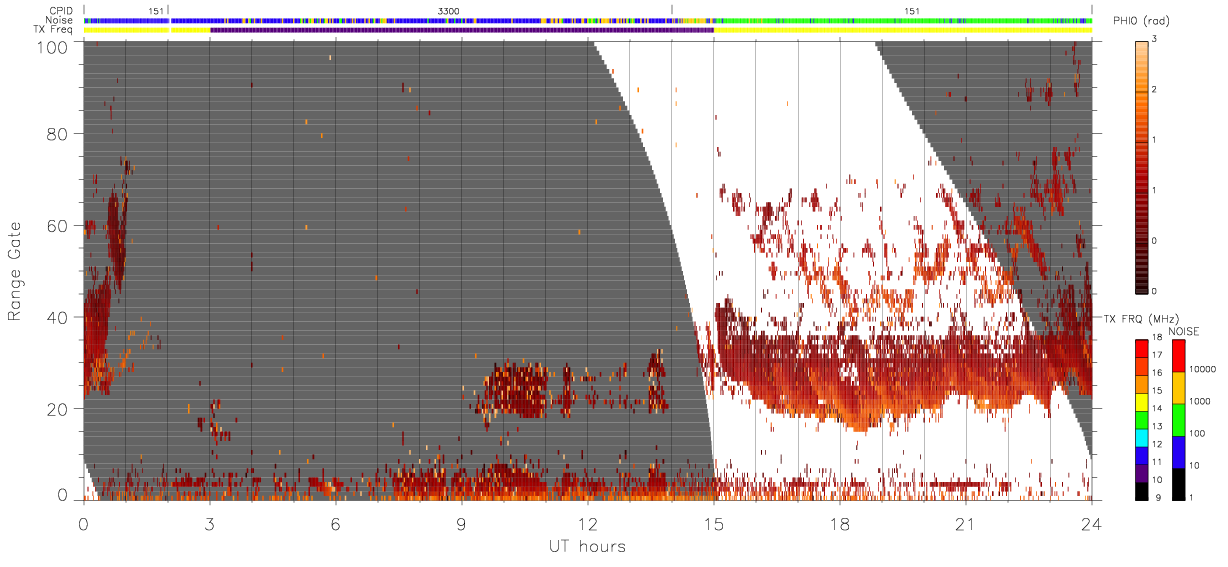Click the 'NOISE' legend title

click(1184, 331)
